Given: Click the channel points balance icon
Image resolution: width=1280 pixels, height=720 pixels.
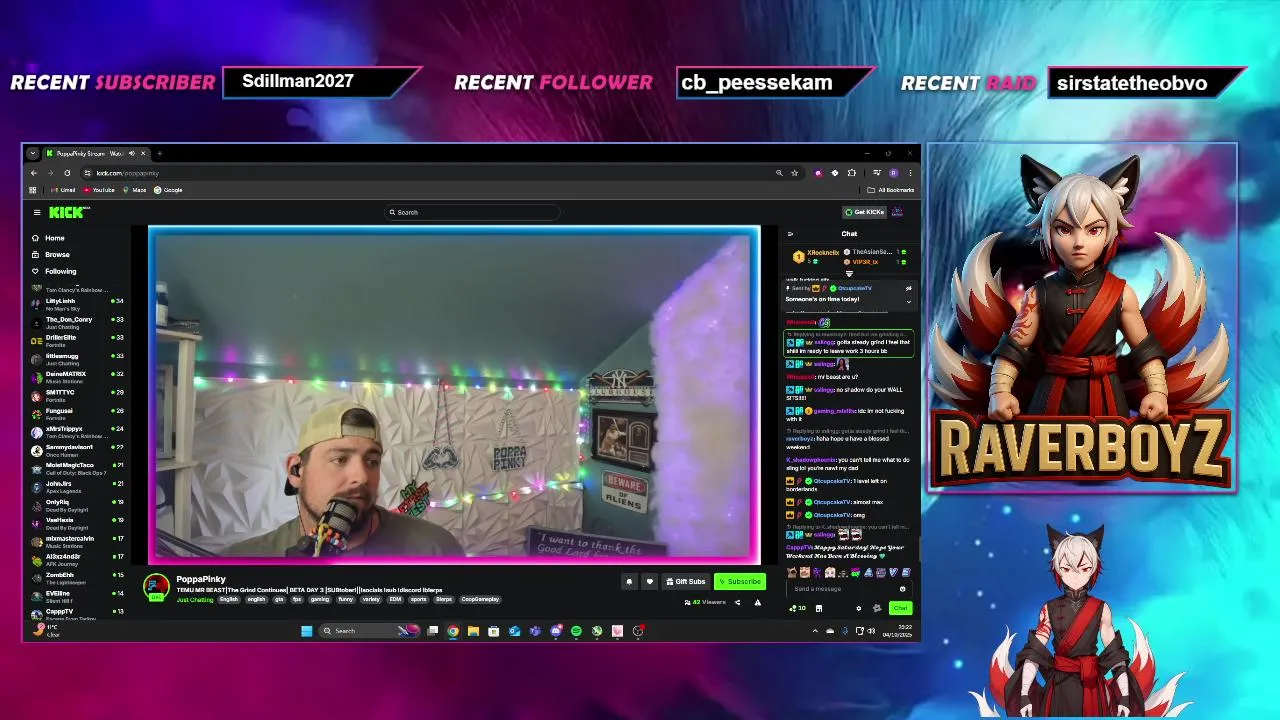Looking at the screenshot, I should point(799,608).
